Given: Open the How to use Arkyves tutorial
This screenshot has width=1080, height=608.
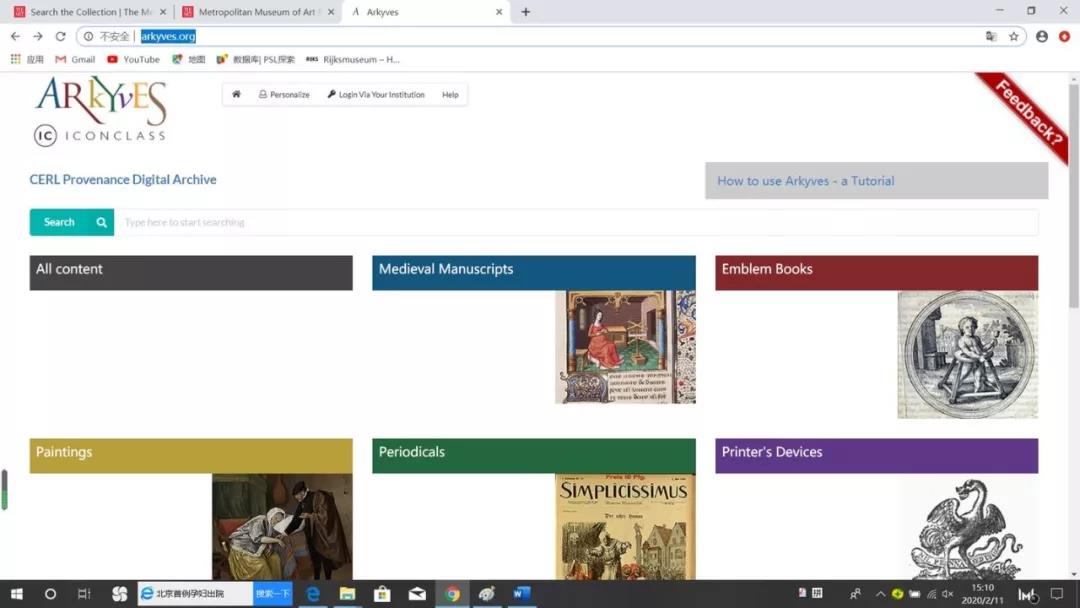Looking at the screenshot, I should [805, 181].
